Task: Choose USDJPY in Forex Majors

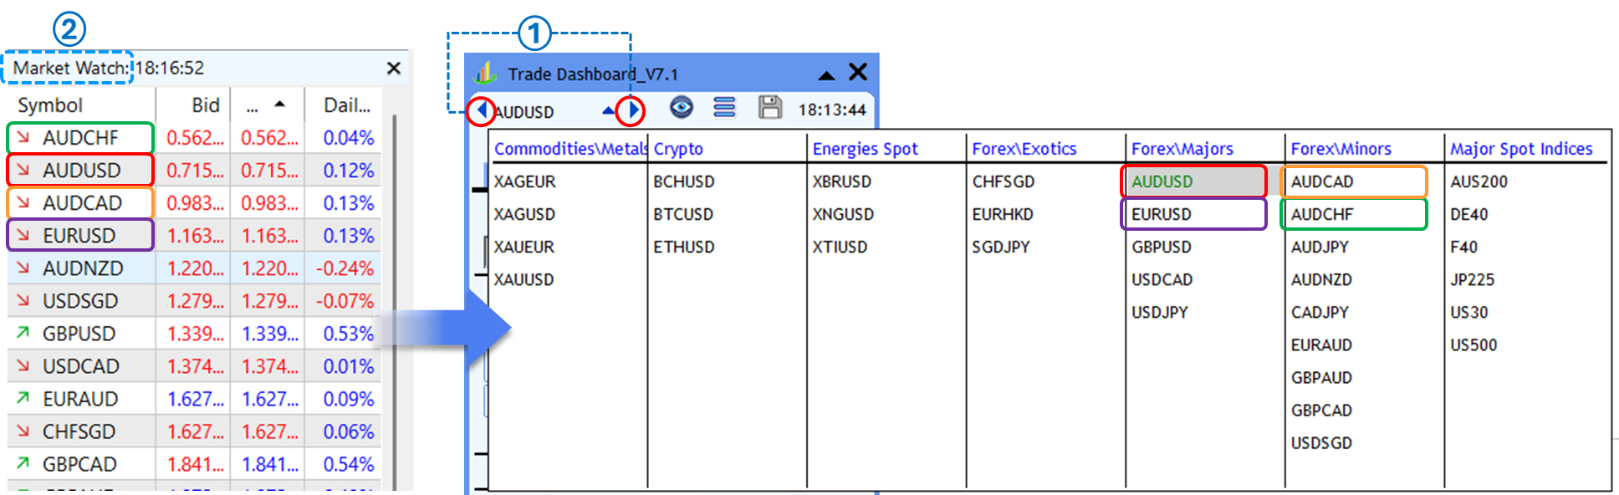Action: pyautogui.click(x=1160, y=313)
